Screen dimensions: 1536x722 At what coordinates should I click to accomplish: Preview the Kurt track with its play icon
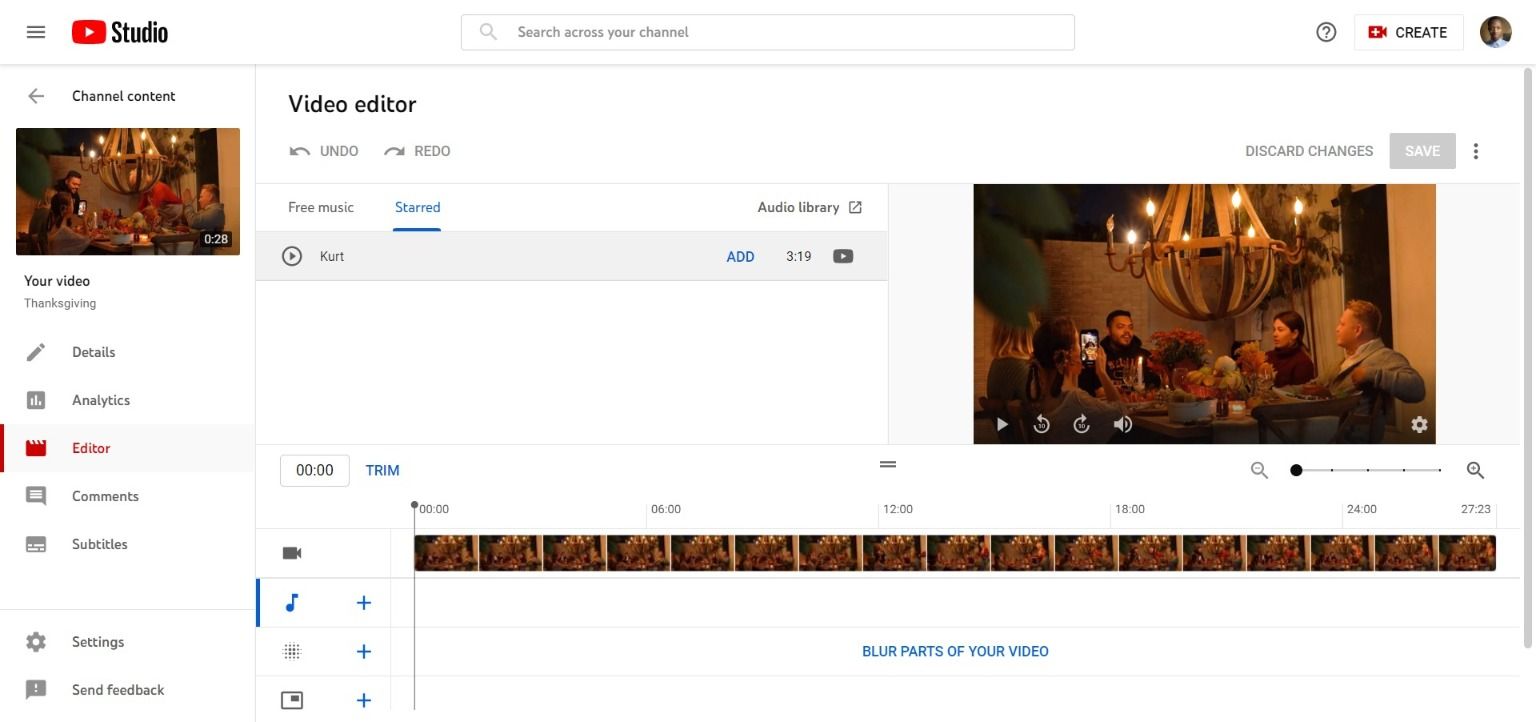click(x=291, y=256)
